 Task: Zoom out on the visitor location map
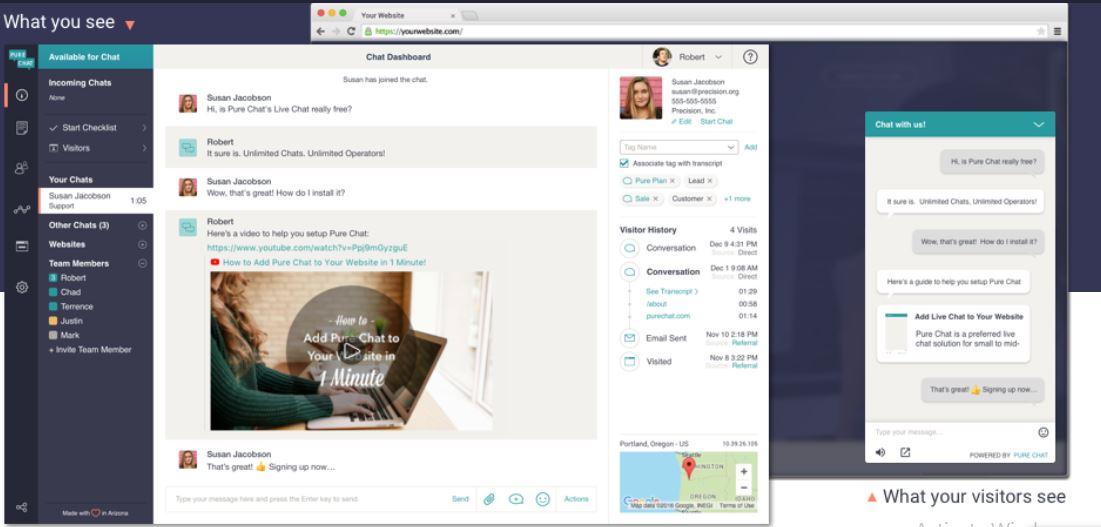744,488
